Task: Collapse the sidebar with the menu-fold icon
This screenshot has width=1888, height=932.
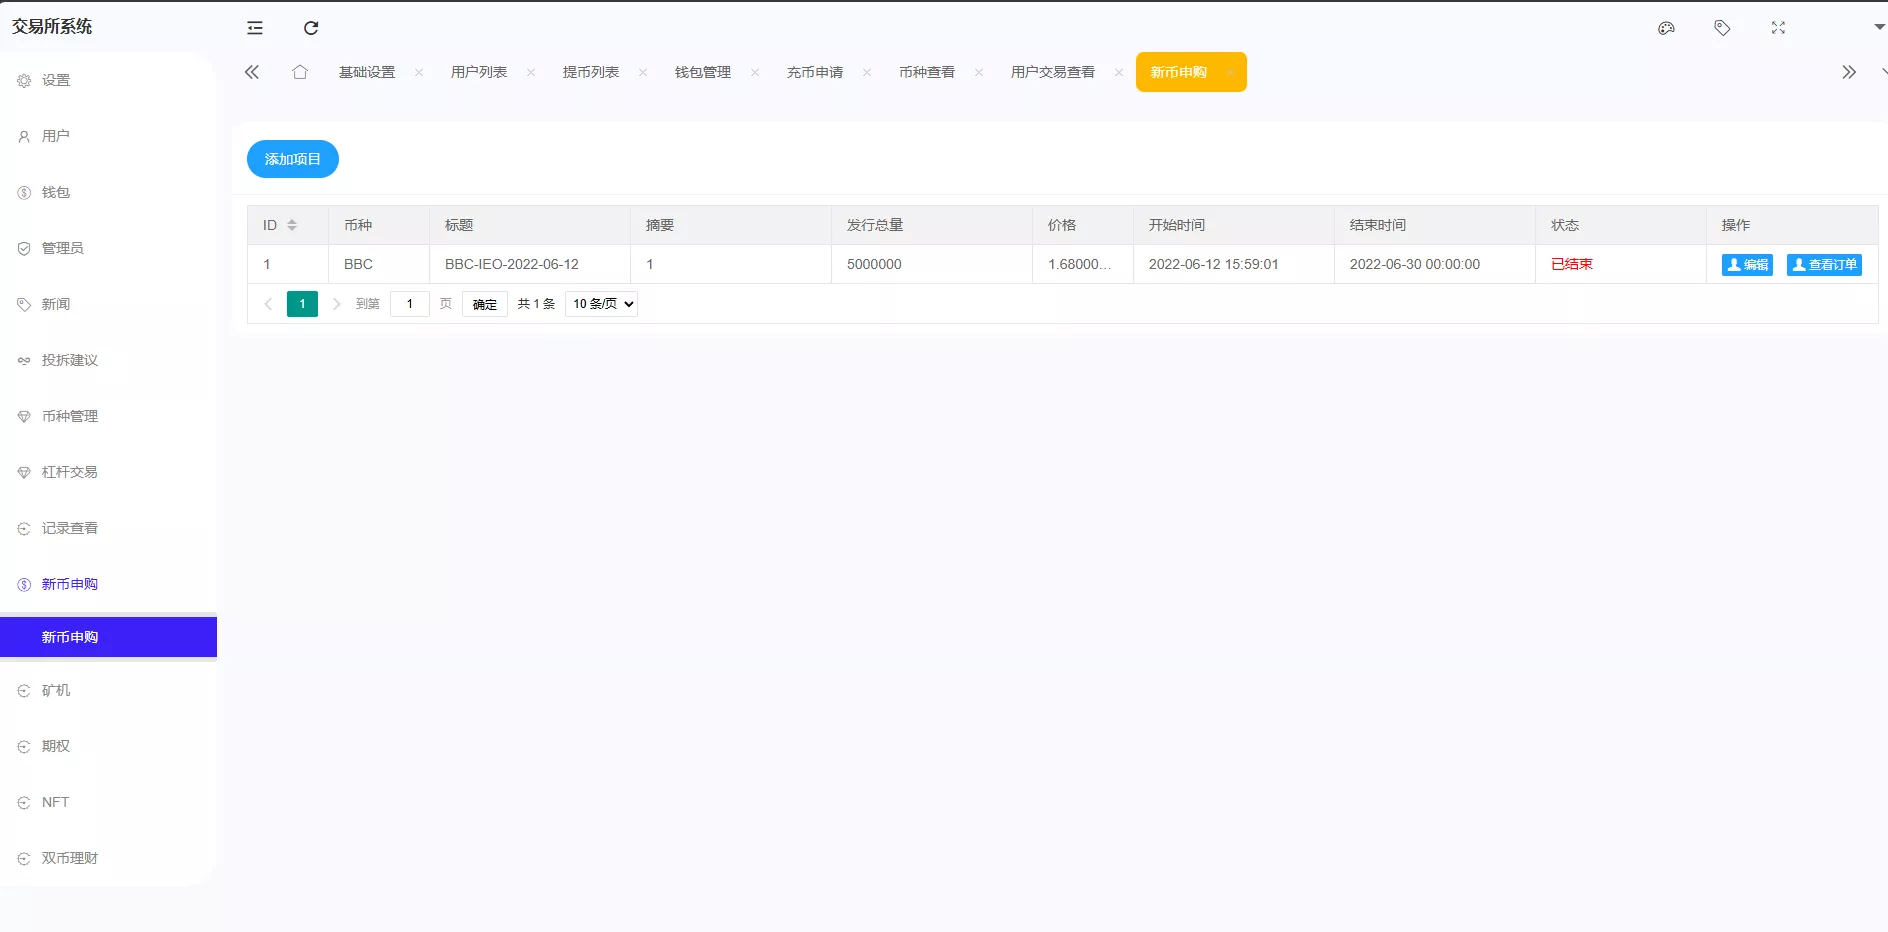Action: tap(255, 28)
